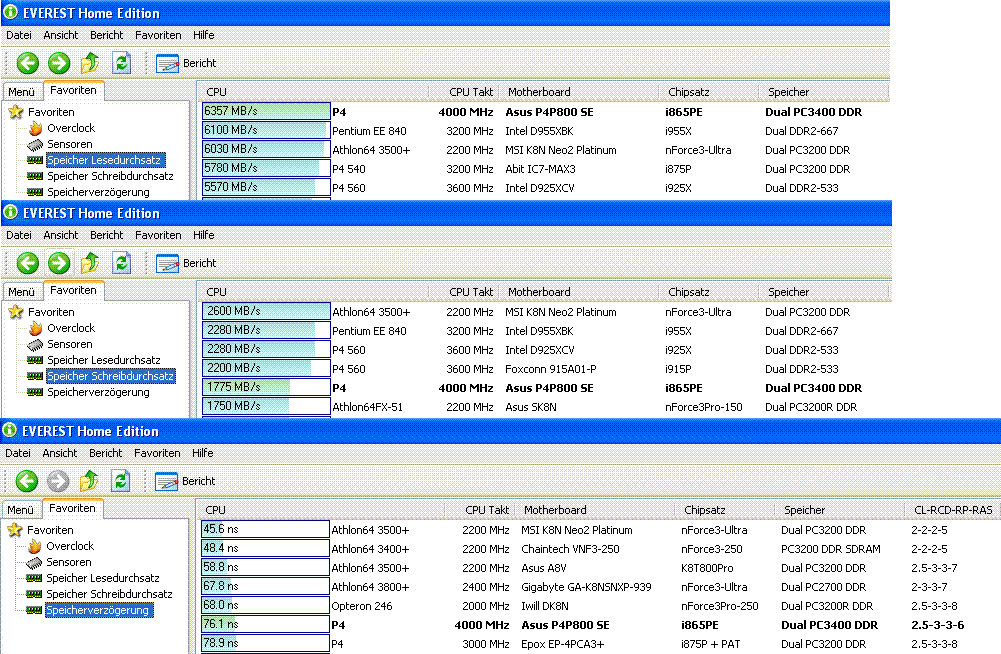Open Bericht report in the bottom window toolbar
This screenshot has height=654, width=1001.
[x=184, y=481]
